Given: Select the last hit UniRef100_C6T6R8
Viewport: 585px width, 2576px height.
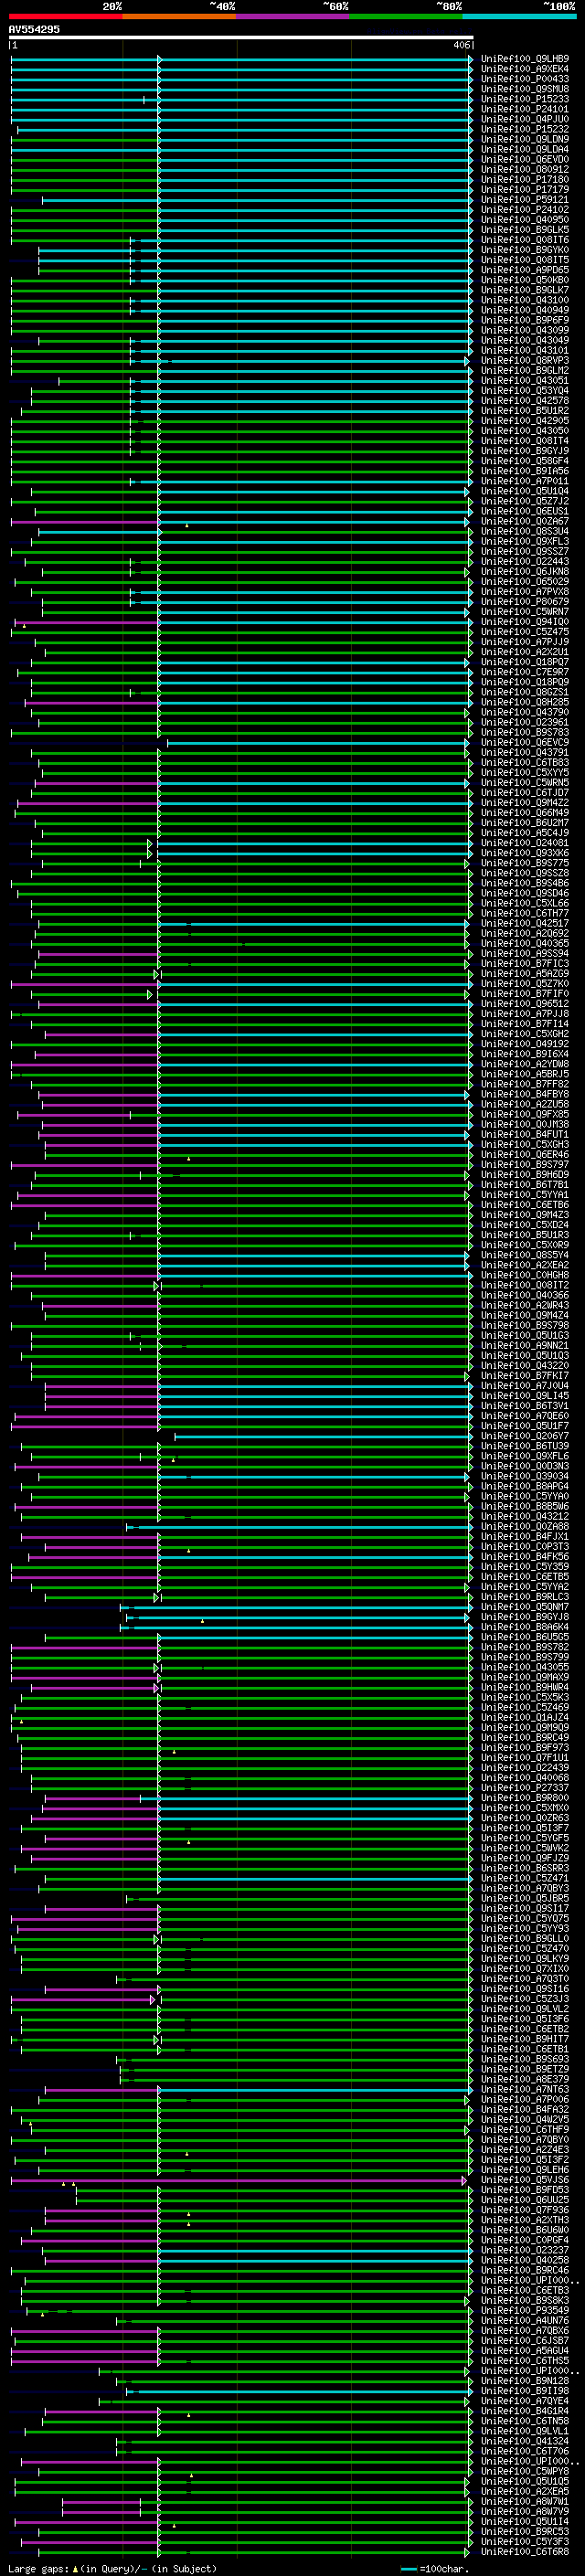Looking at the screenshot, I should (x=525, y=2551).
